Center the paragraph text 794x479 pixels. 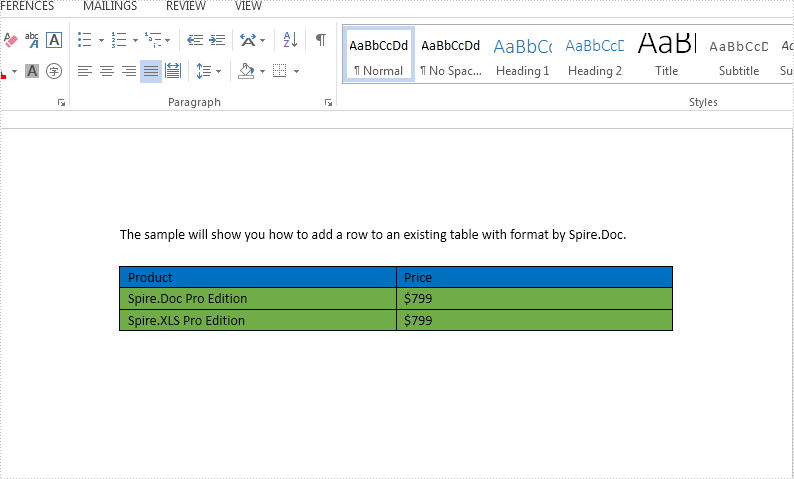(x=107, y=71)
